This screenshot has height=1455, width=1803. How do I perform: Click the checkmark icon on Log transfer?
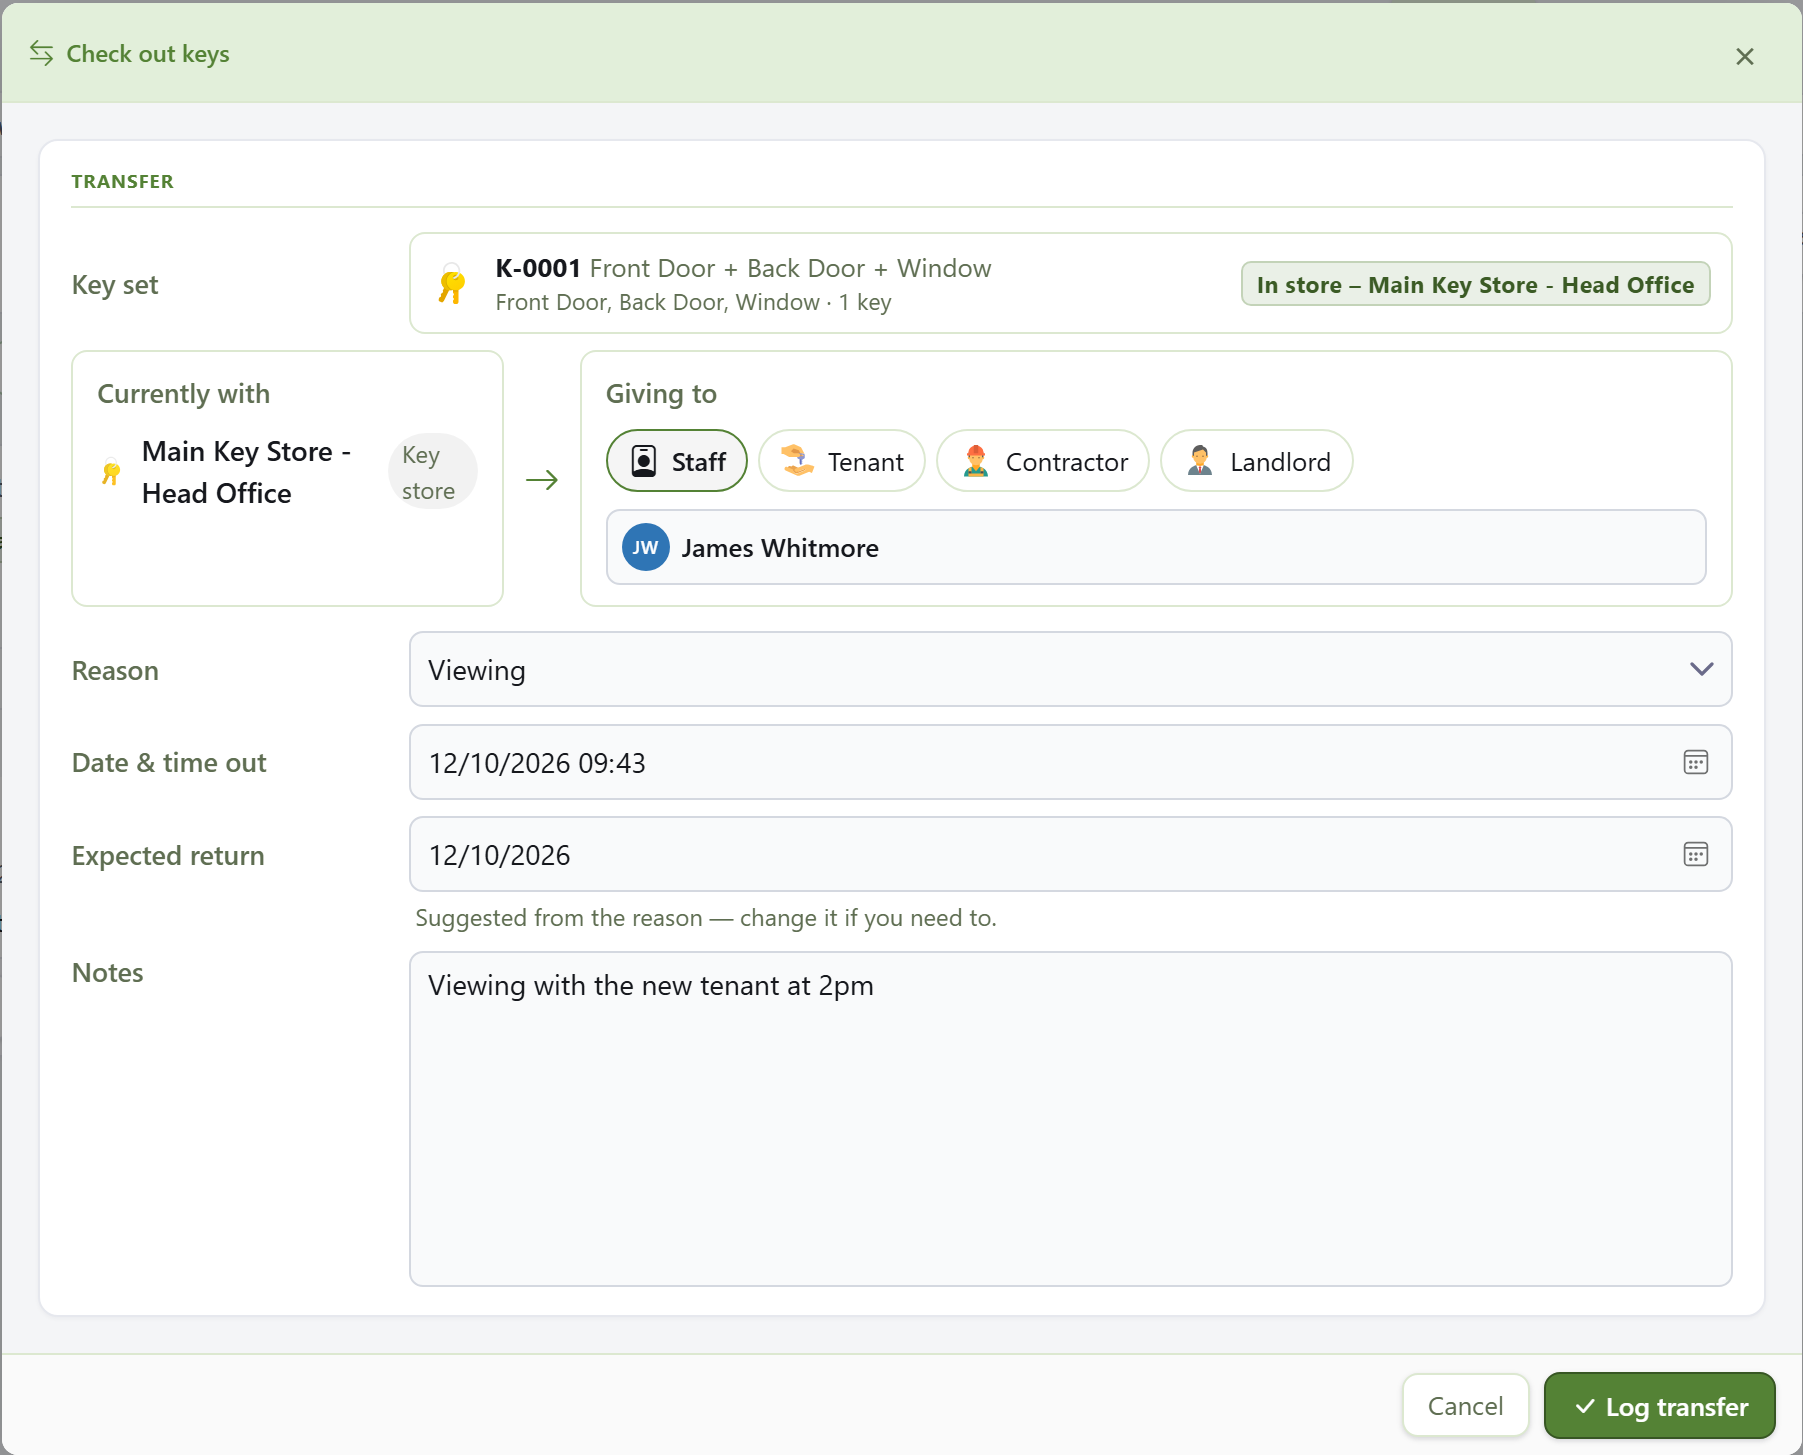(x=1584, y=1406)
